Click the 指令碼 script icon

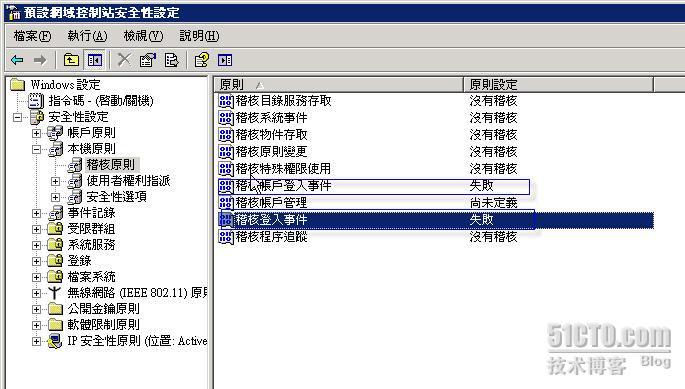pos(36,101)
